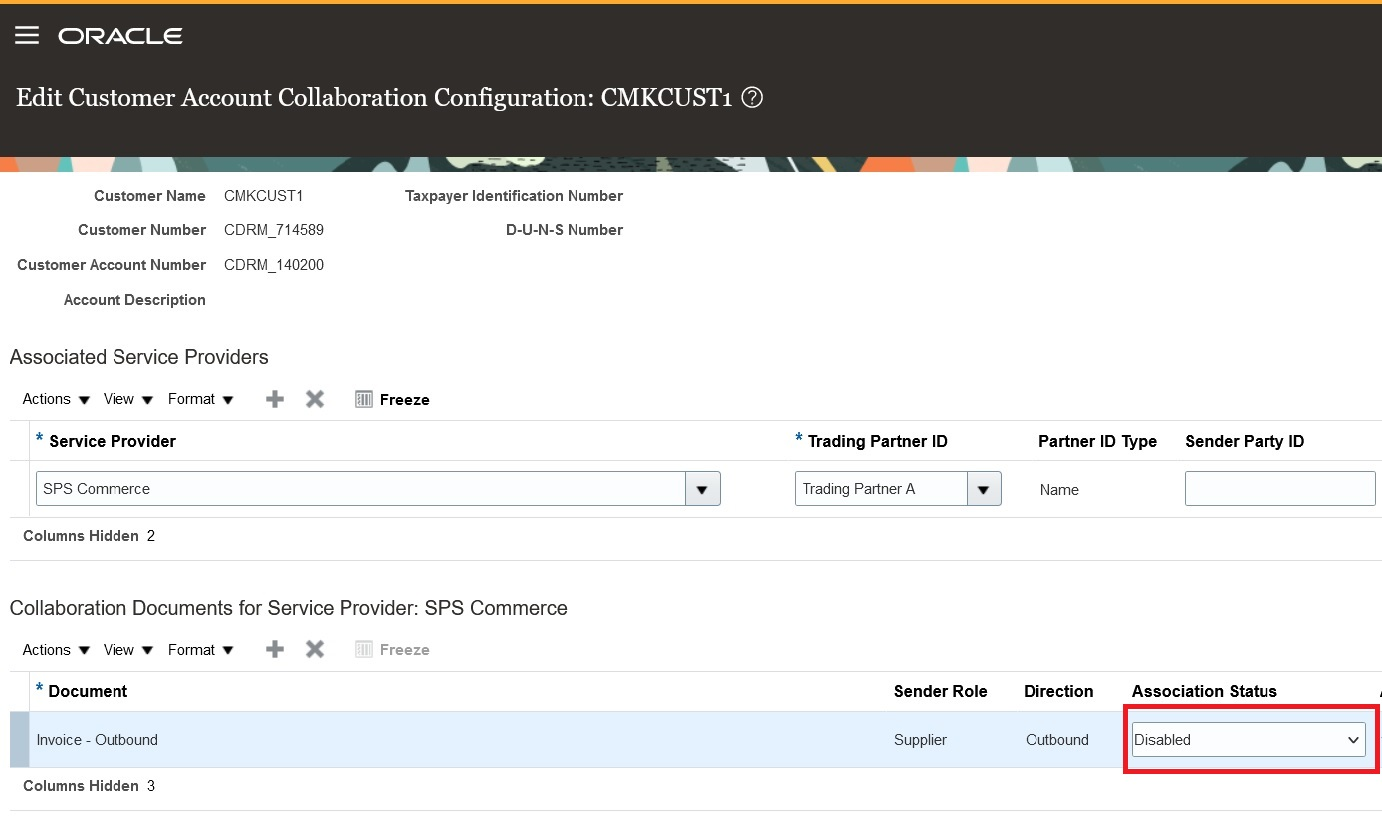
Task: Change the Association Status from Disabled
Action: pyautogui.click(x=1247, y=739)
